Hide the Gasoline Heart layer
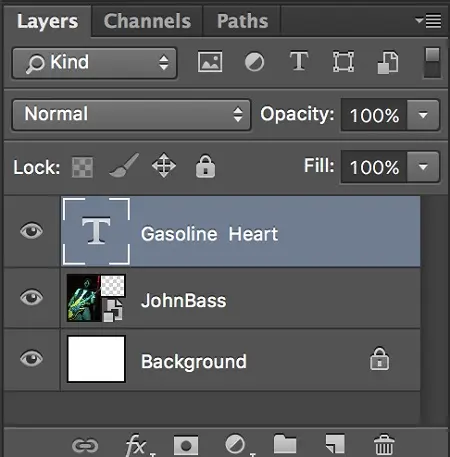The width and height of the screenshot is (450, 457). (31, 231)
